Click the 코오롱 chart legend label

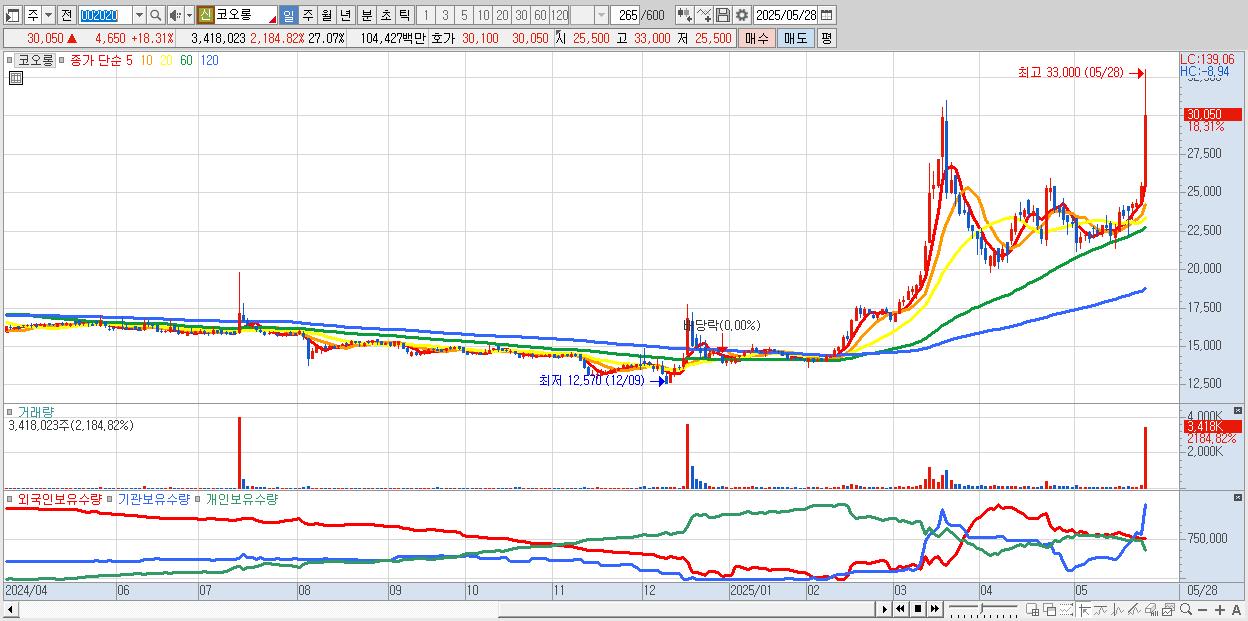36,60
